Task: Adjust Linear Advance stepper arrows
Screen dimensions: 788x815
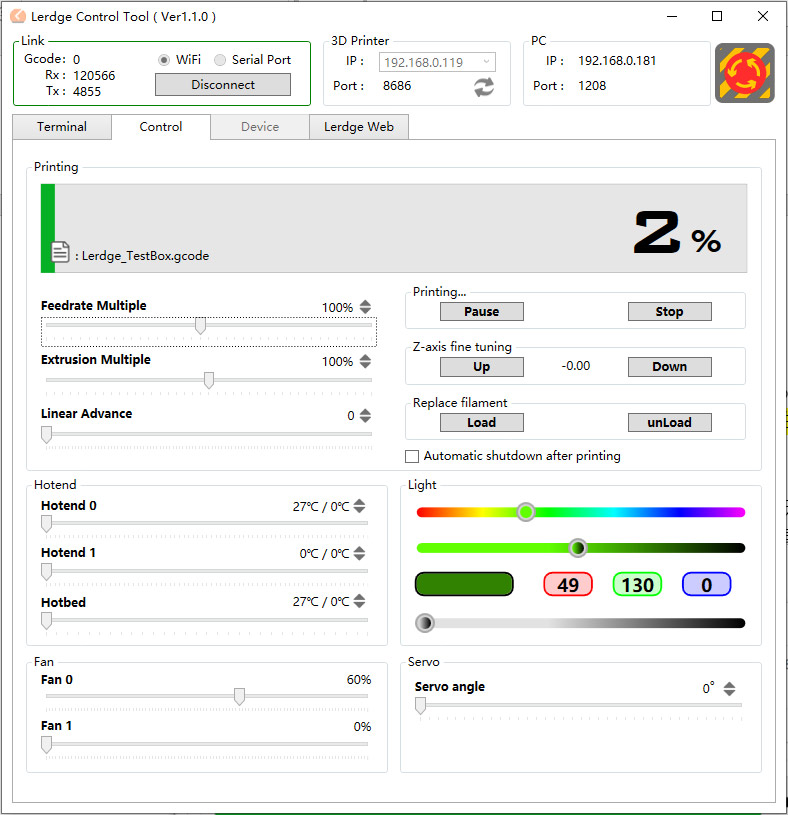Action: pyautogui.click(x=365, y=415)
